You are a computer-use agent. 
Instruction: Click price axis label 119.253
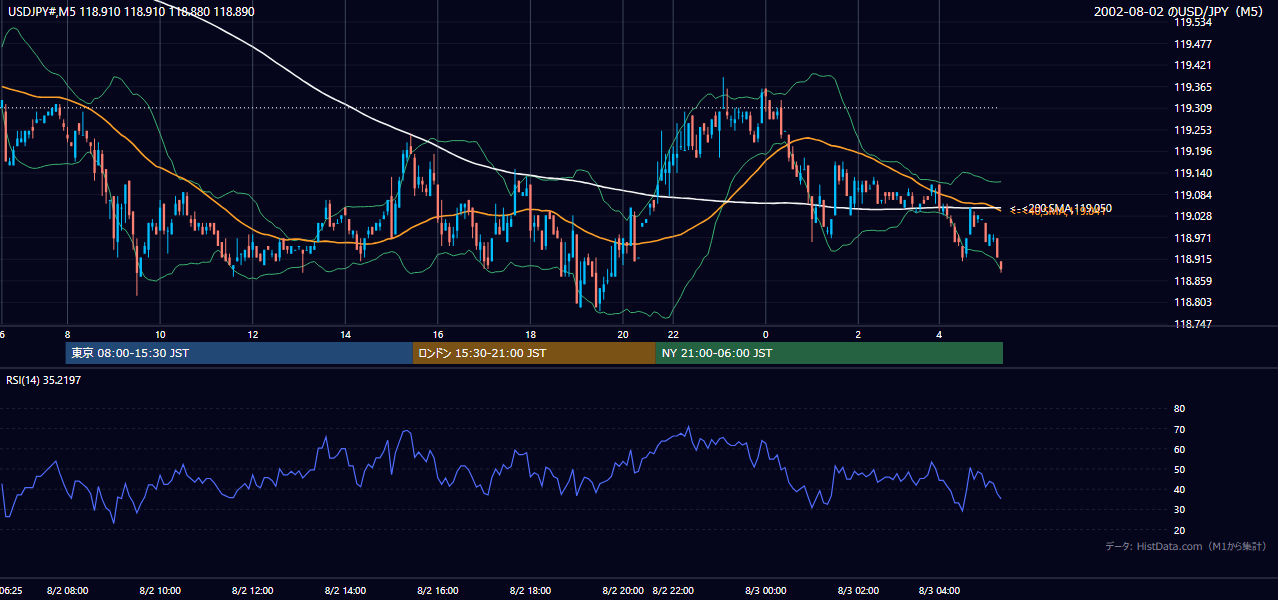pos(1194,130)
